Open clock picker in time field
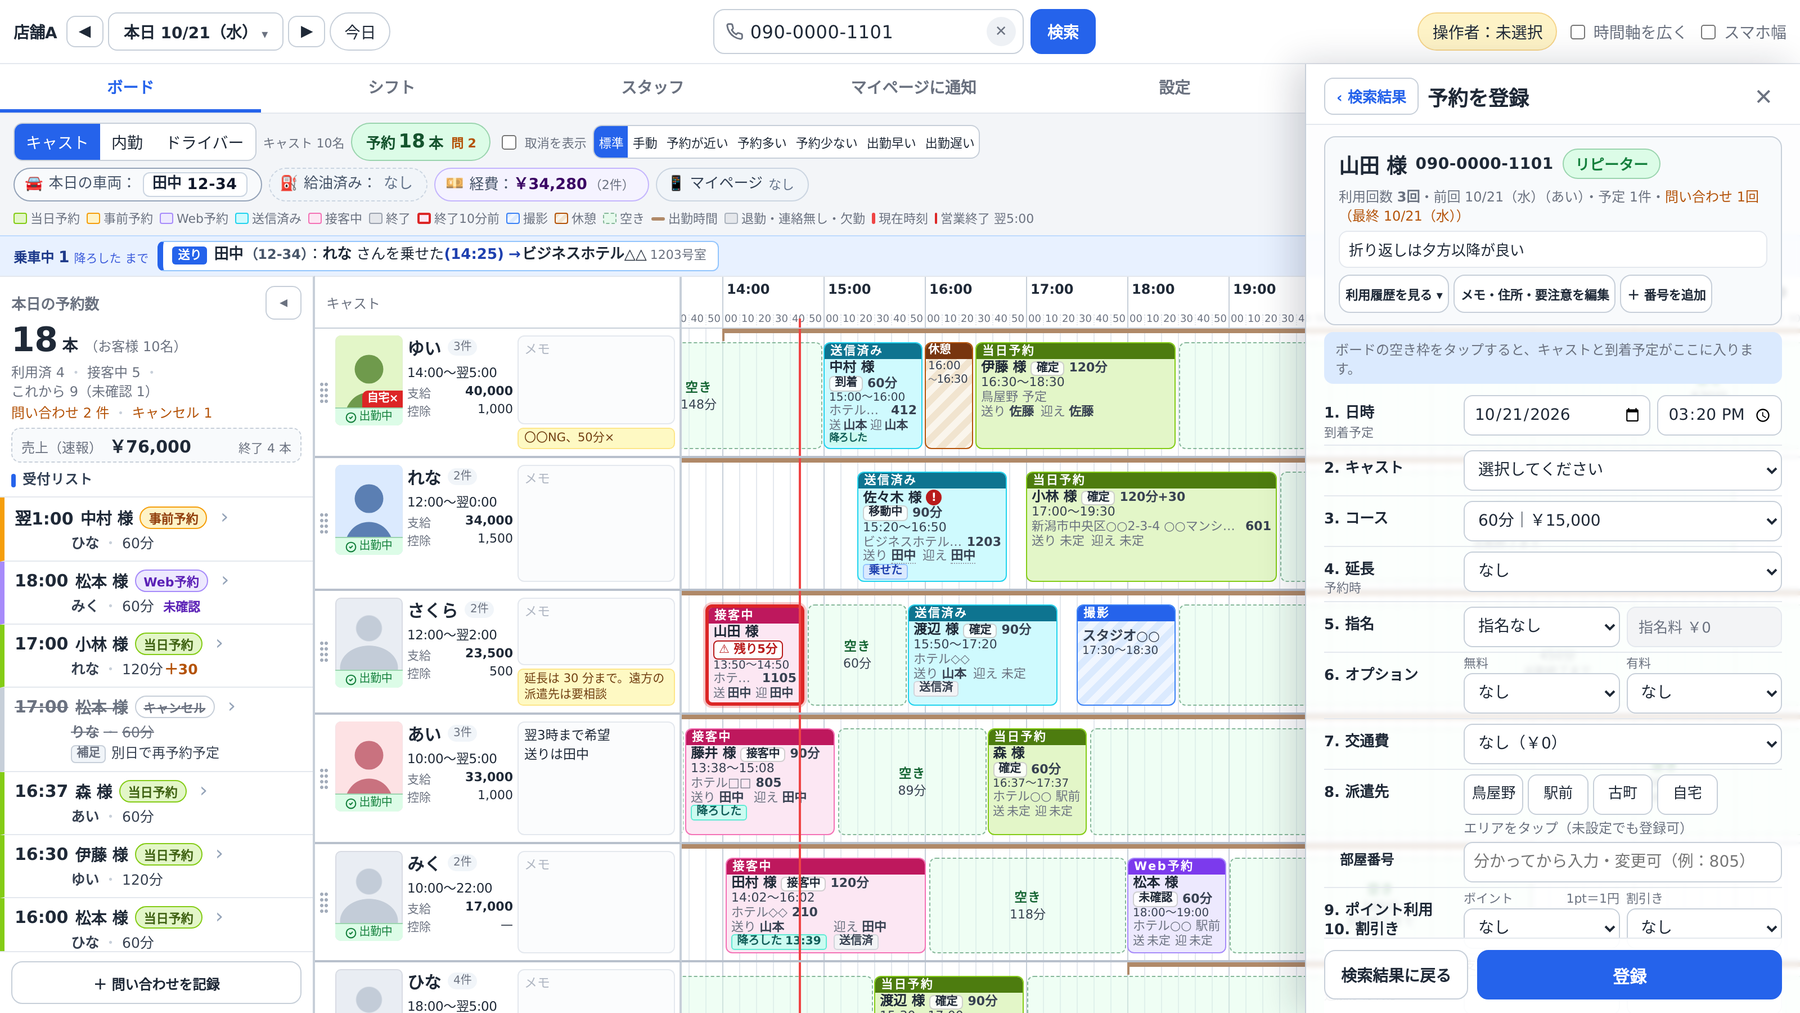This screenshot has height=1013, width=1800. pyautogui.click(x=1763, y=415)
